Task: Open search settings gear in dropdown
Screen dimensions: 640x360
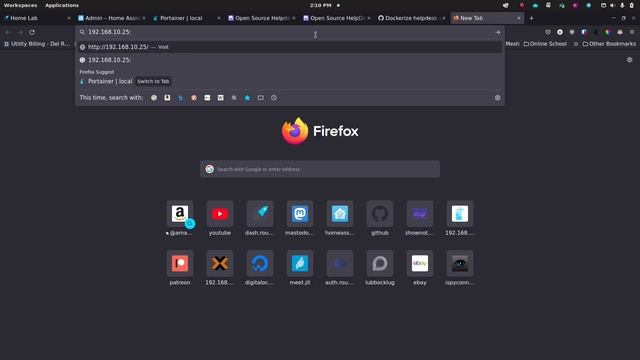Action: 497,98
